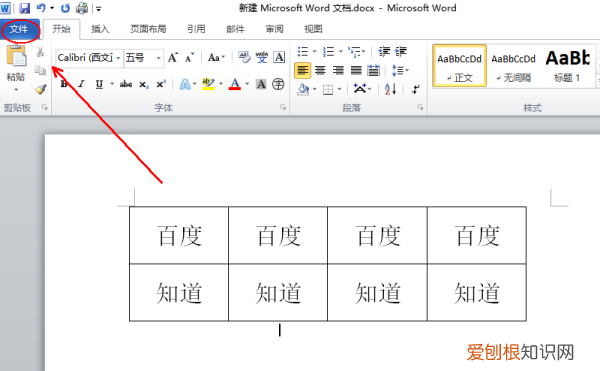Click the Text Effects glowing A icon
This screenshot has width=600, height=371.
click(185, 84)
